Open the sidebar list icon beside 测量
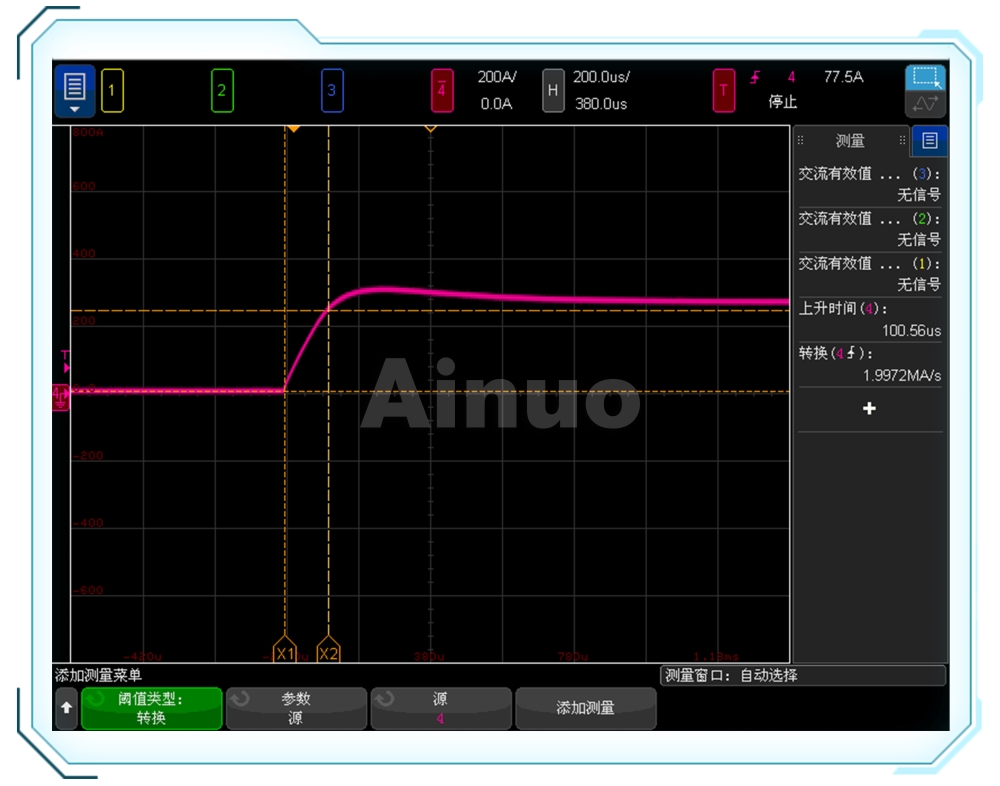This screenshot has height=786, width=1000. [x=930, y=141]
